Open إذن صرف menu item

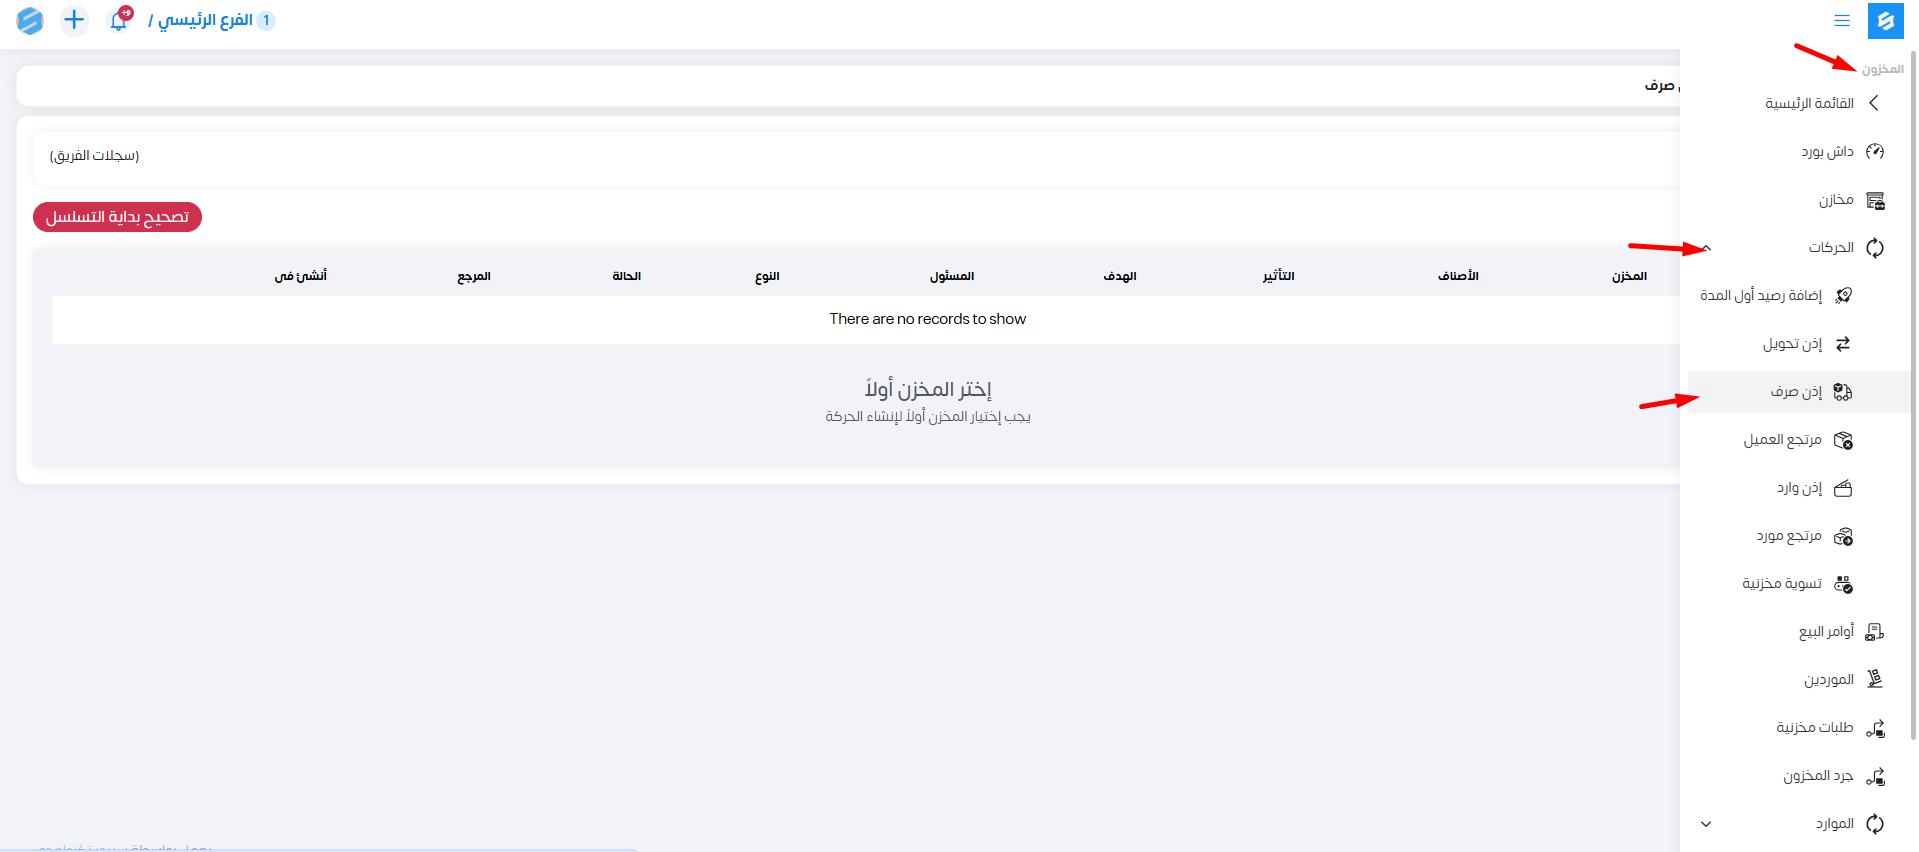1796,392
